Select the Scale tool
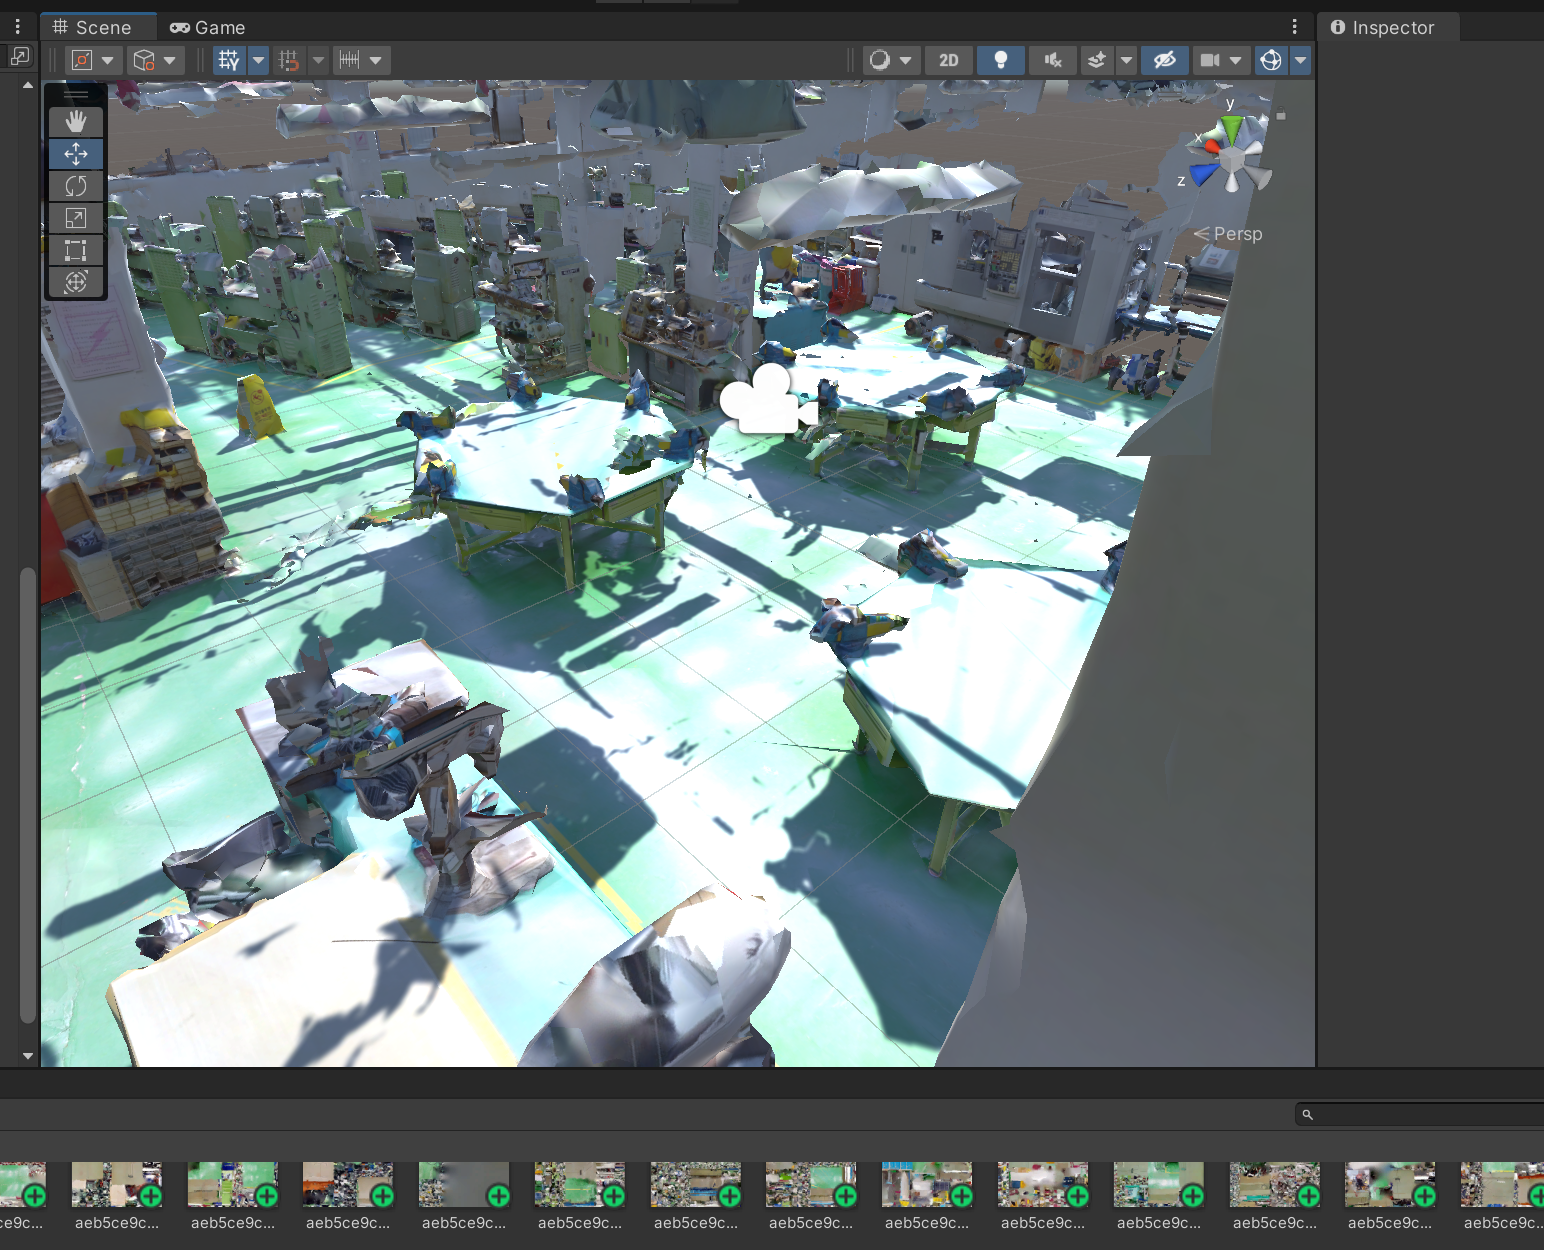 click(75, 218)
